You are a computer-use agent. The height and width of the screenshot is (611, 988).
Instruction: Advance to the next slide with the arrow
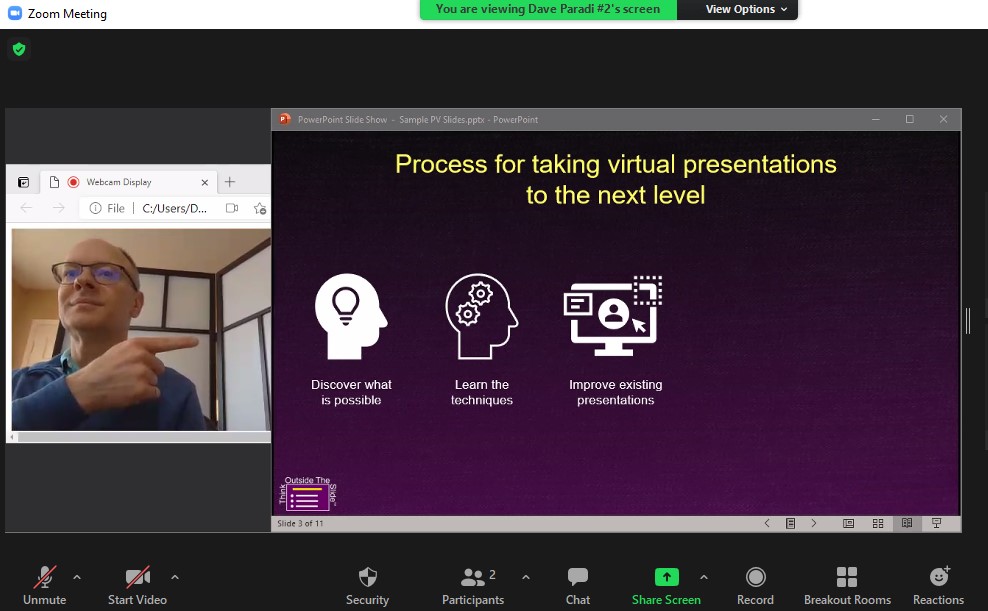[814, 523]
